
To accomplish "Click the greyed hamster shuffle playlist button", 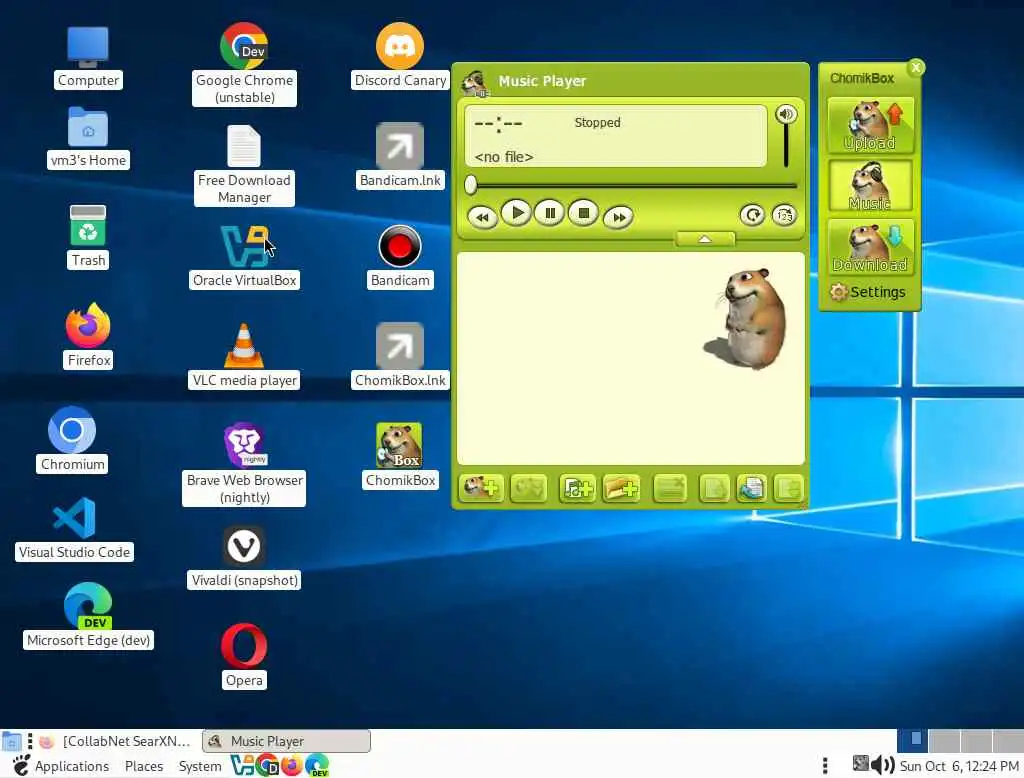I will (x=528, y=488).
